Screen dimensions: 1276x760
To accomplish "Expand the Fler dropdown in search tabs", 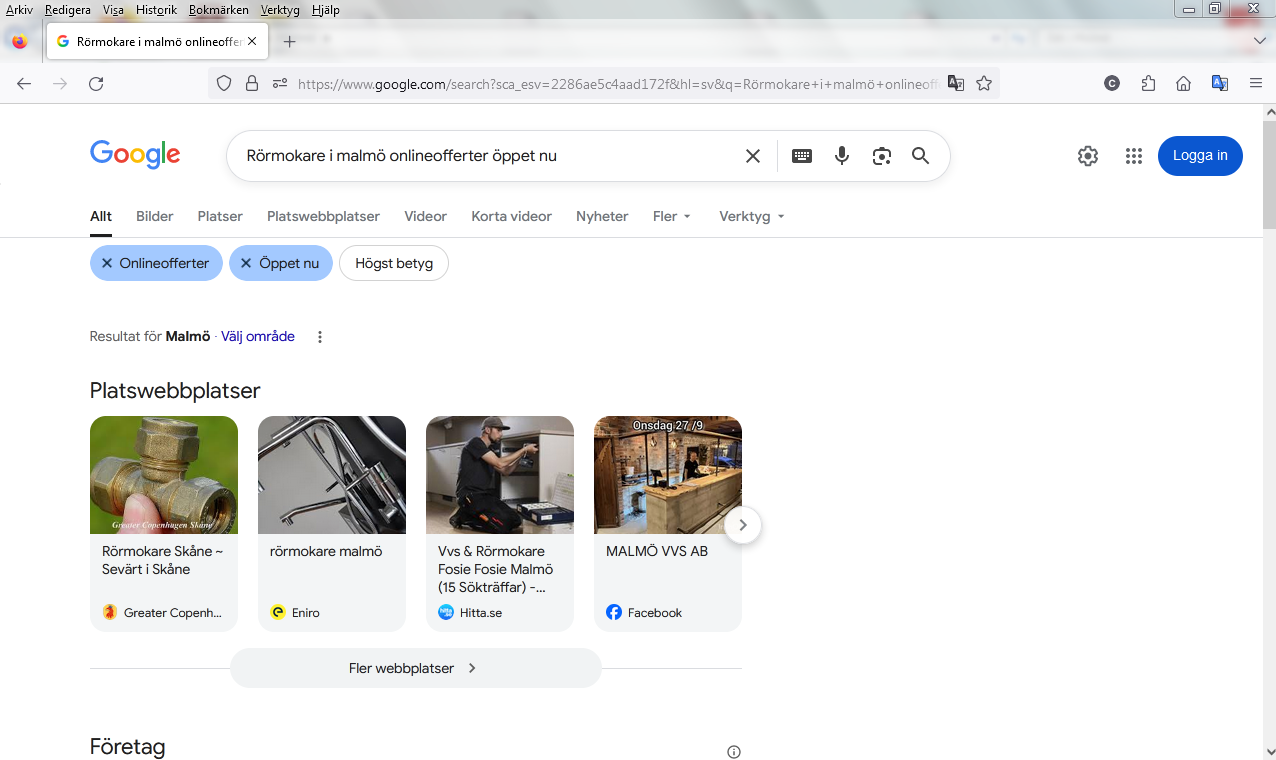I will (x=672, y=216).
